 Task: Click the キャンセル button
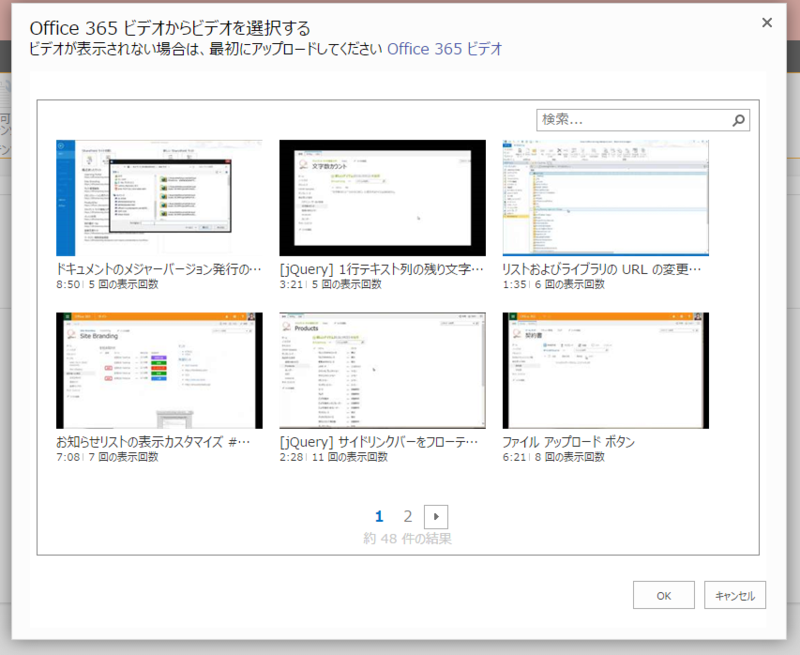(735, 595)
